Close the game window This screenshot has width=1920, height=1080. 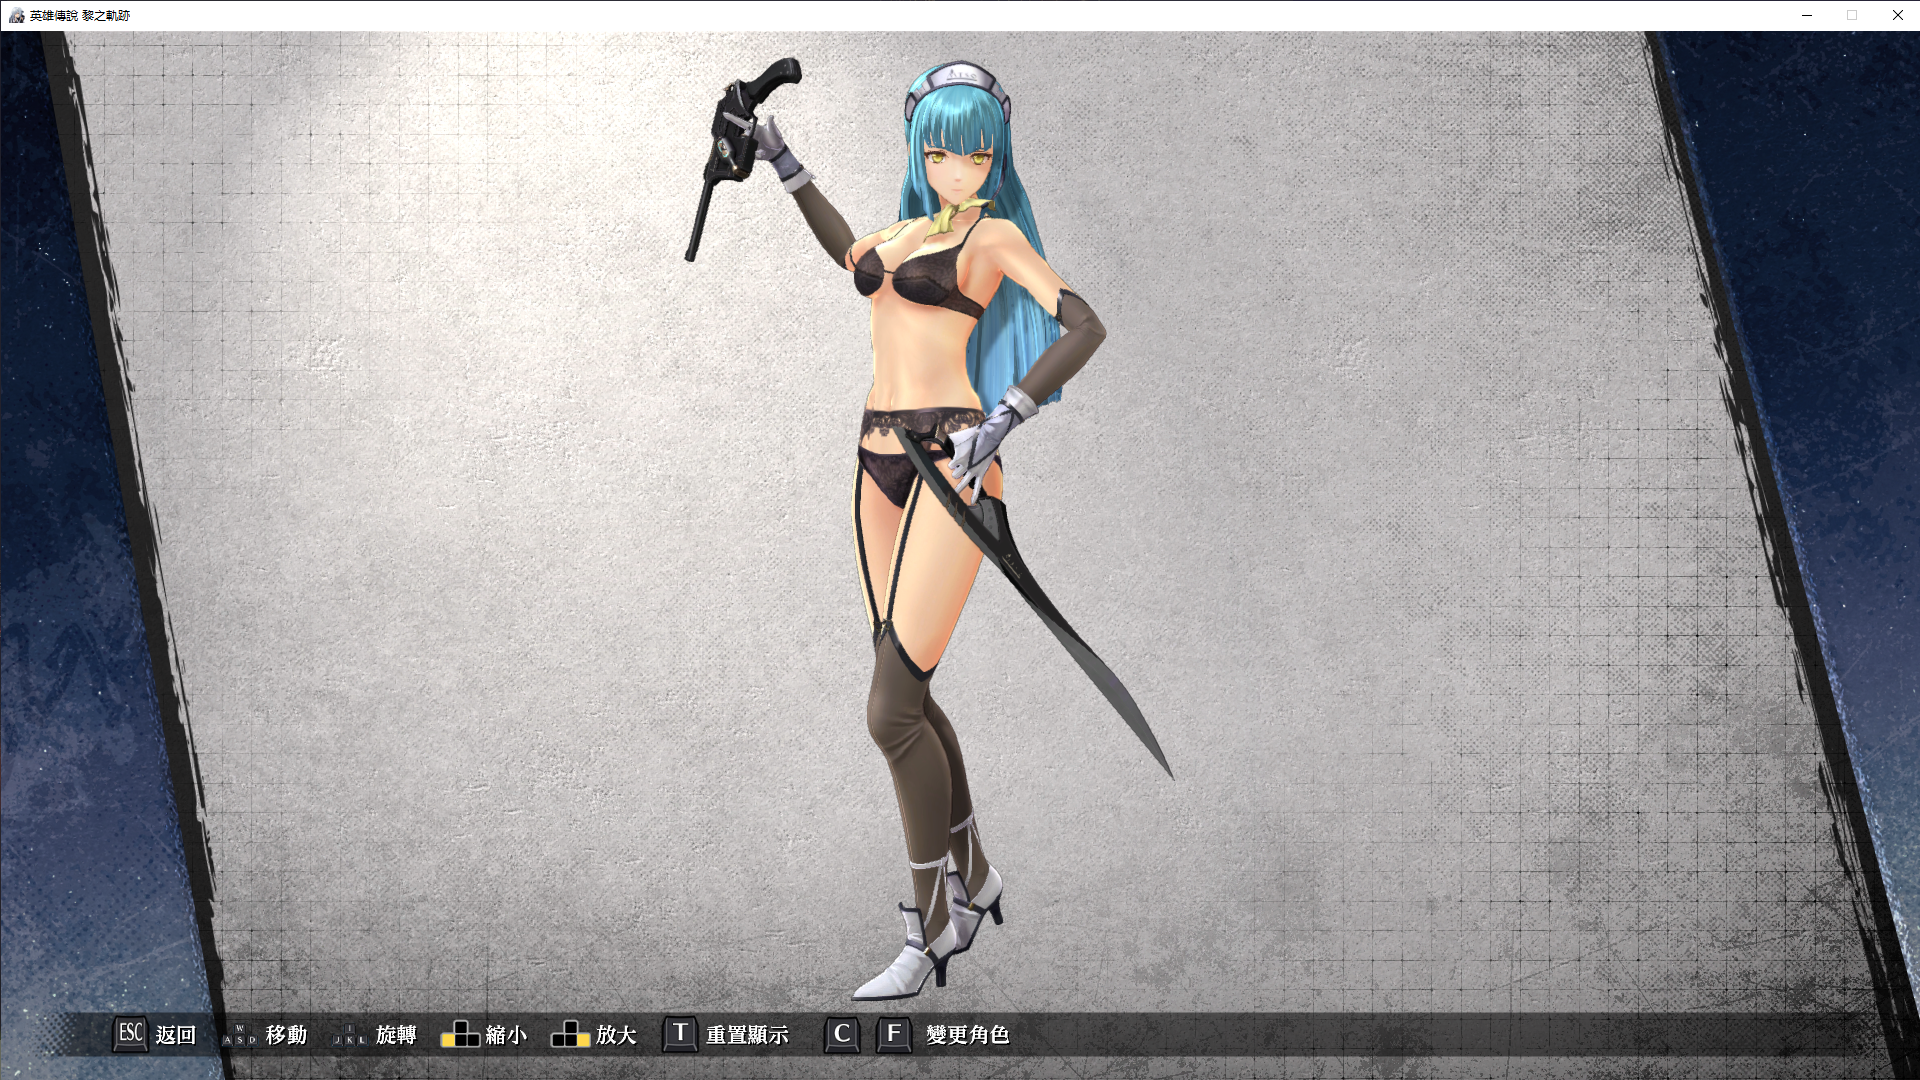pyautogui.click(x=1897, y=15)
